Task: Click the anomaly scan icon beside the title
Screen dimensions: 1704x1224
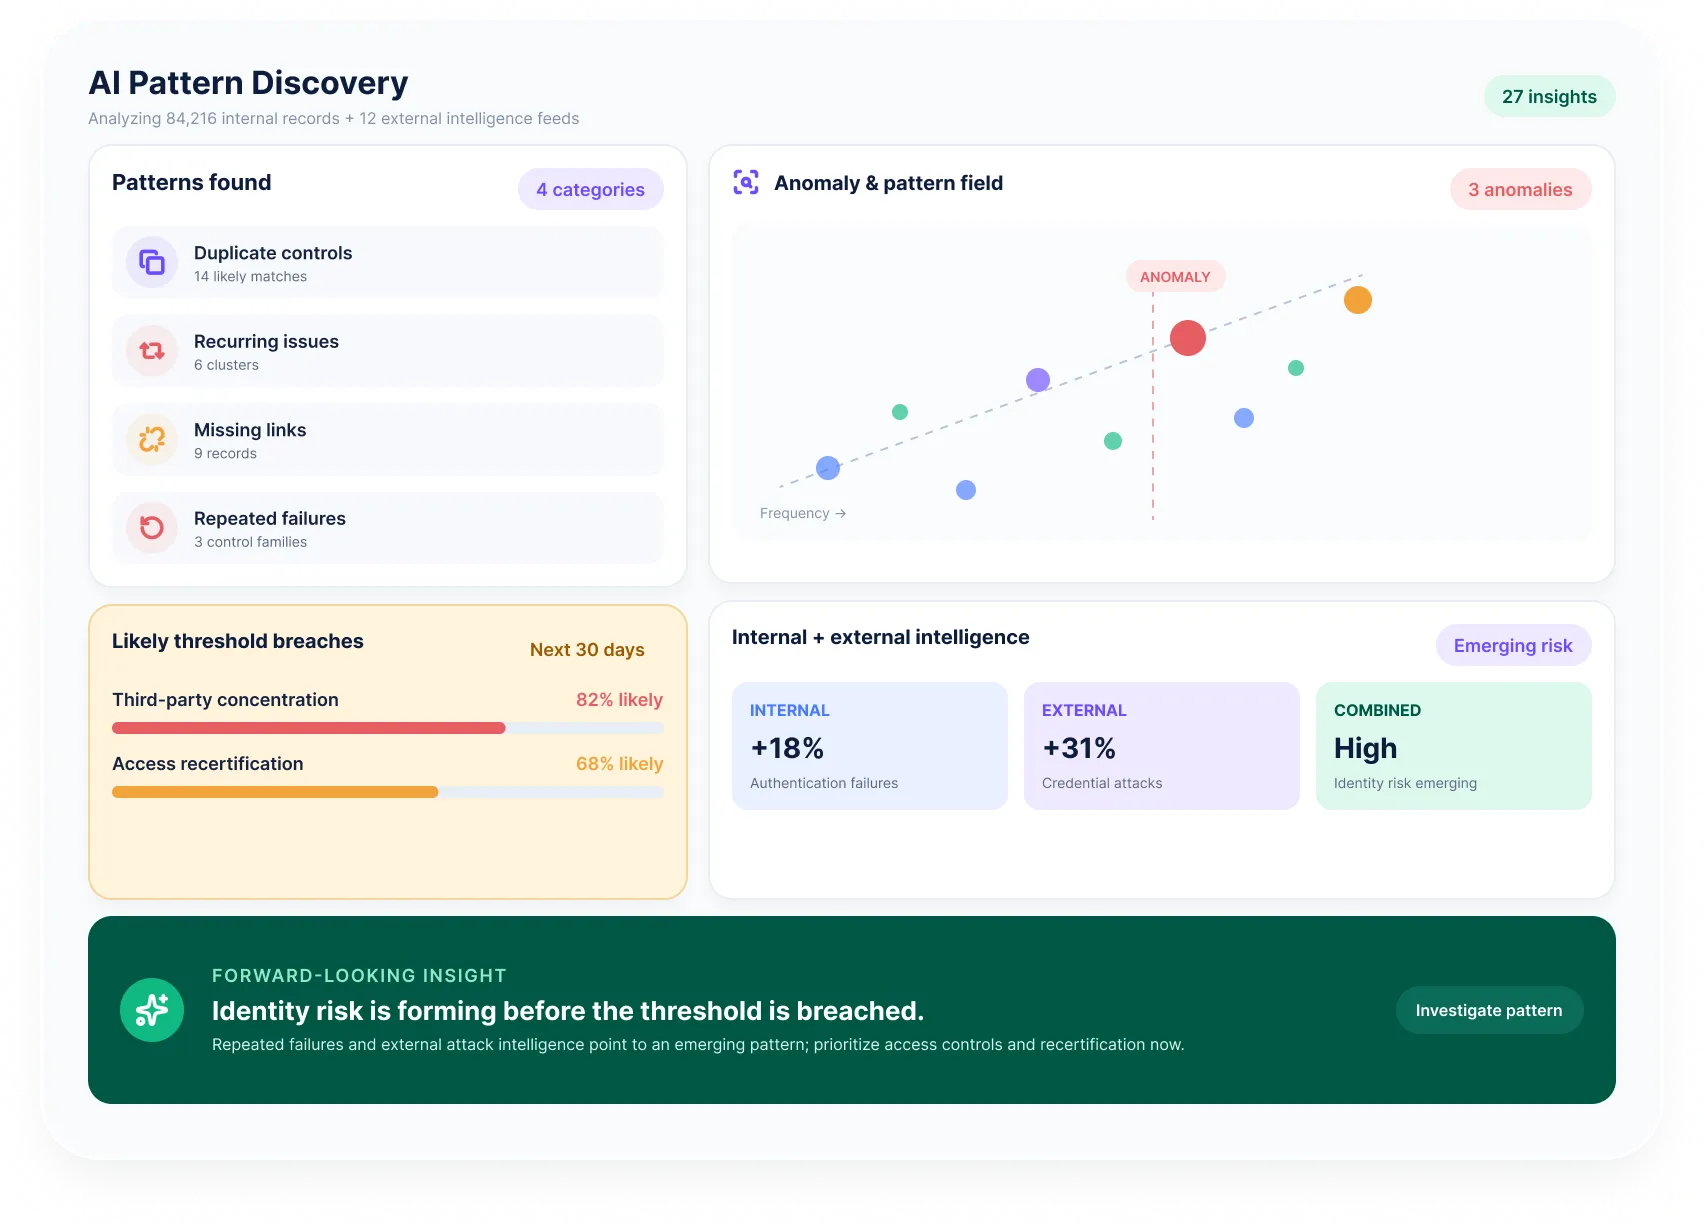Action: click(746, 182)
